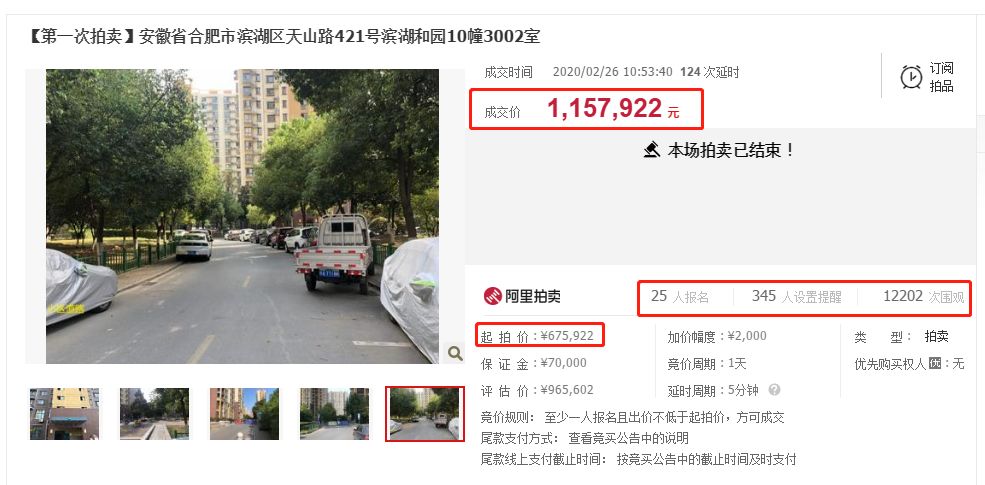Screen dimensions: 985x485
Task: Click the help icon beside 延时周期
Action: 775,390
